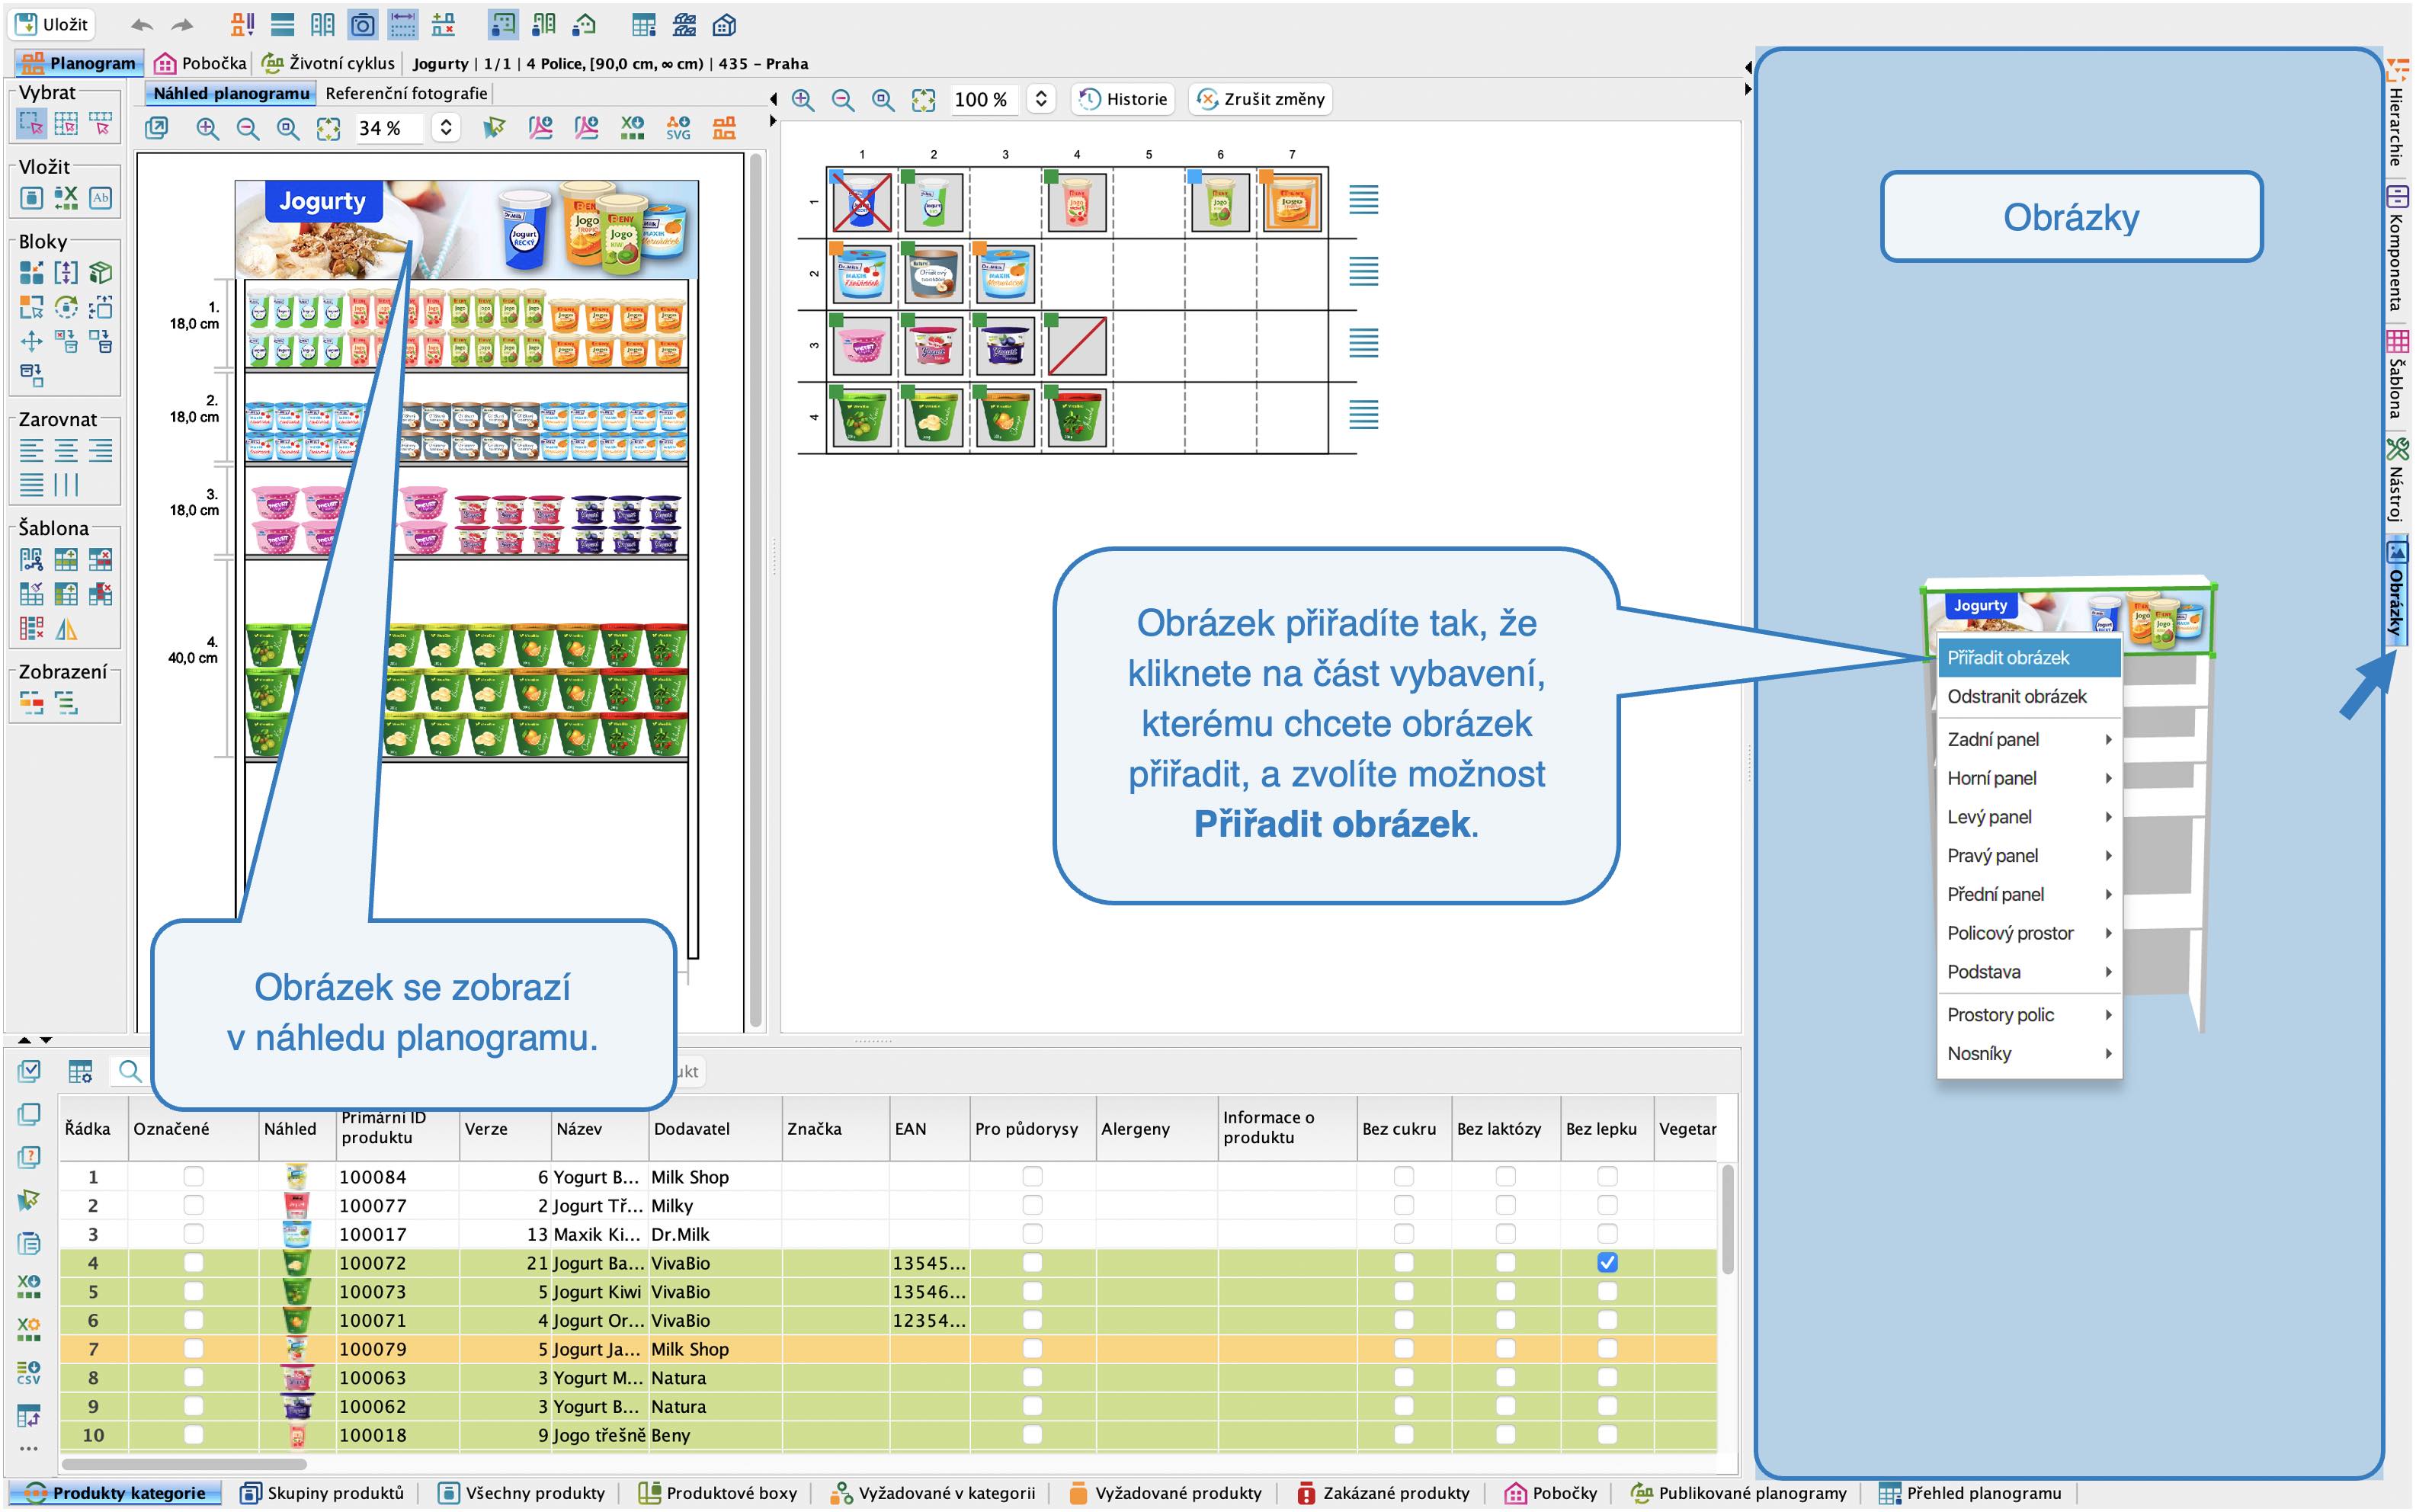Click align center icon under Zarovnat
This screenshot has height=1512, width=2416.
(66, 450)
